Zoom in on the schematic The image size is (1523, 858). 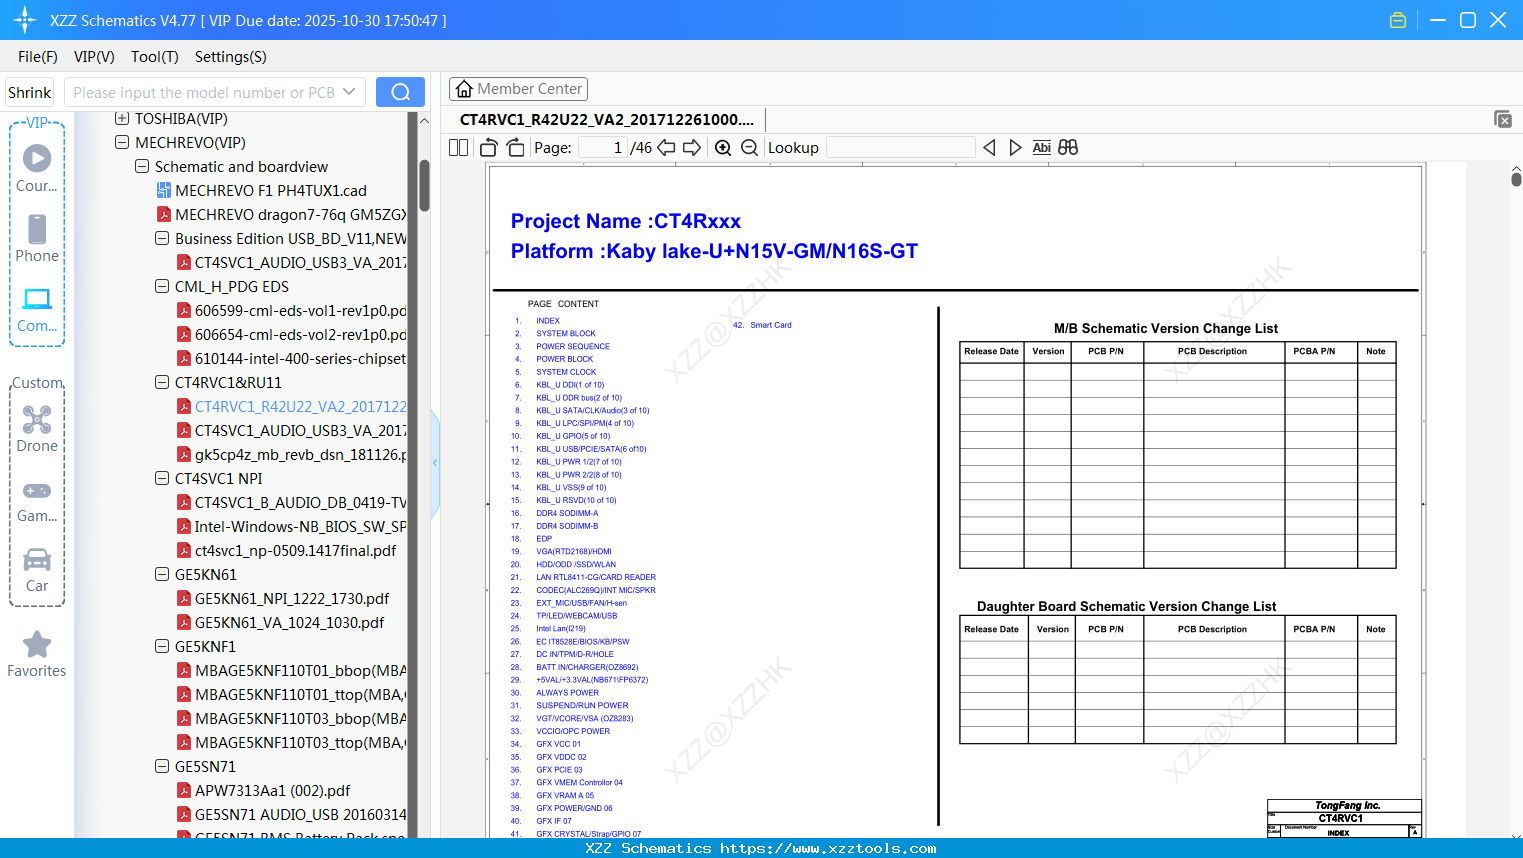(x=723, y=148)
